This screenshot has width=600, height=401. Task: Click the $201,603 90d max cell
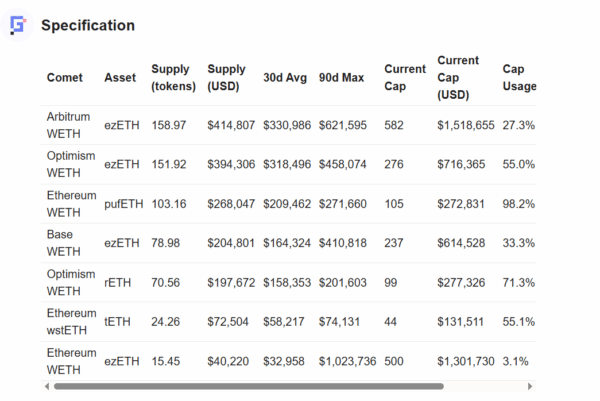point(343,283)
